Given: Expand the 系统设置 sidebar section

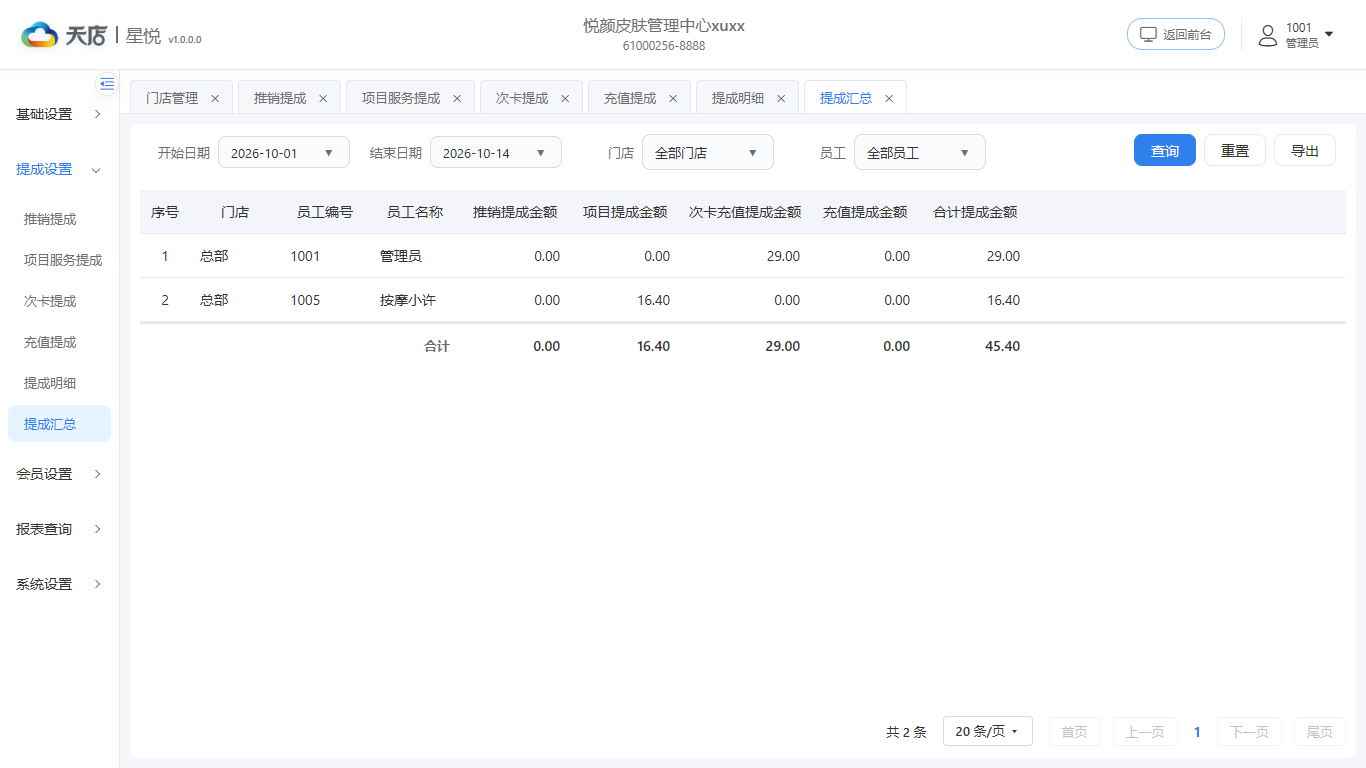Looking at the screenshot, I should [59, 584].
